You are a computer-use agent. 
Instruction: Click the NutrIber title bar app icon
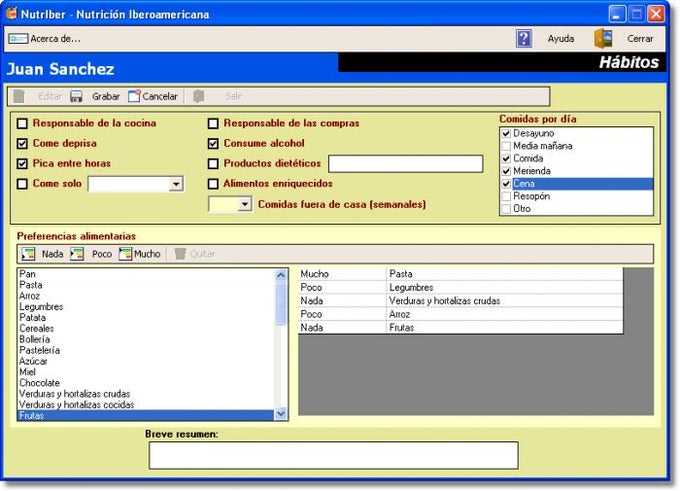[11, 14]
